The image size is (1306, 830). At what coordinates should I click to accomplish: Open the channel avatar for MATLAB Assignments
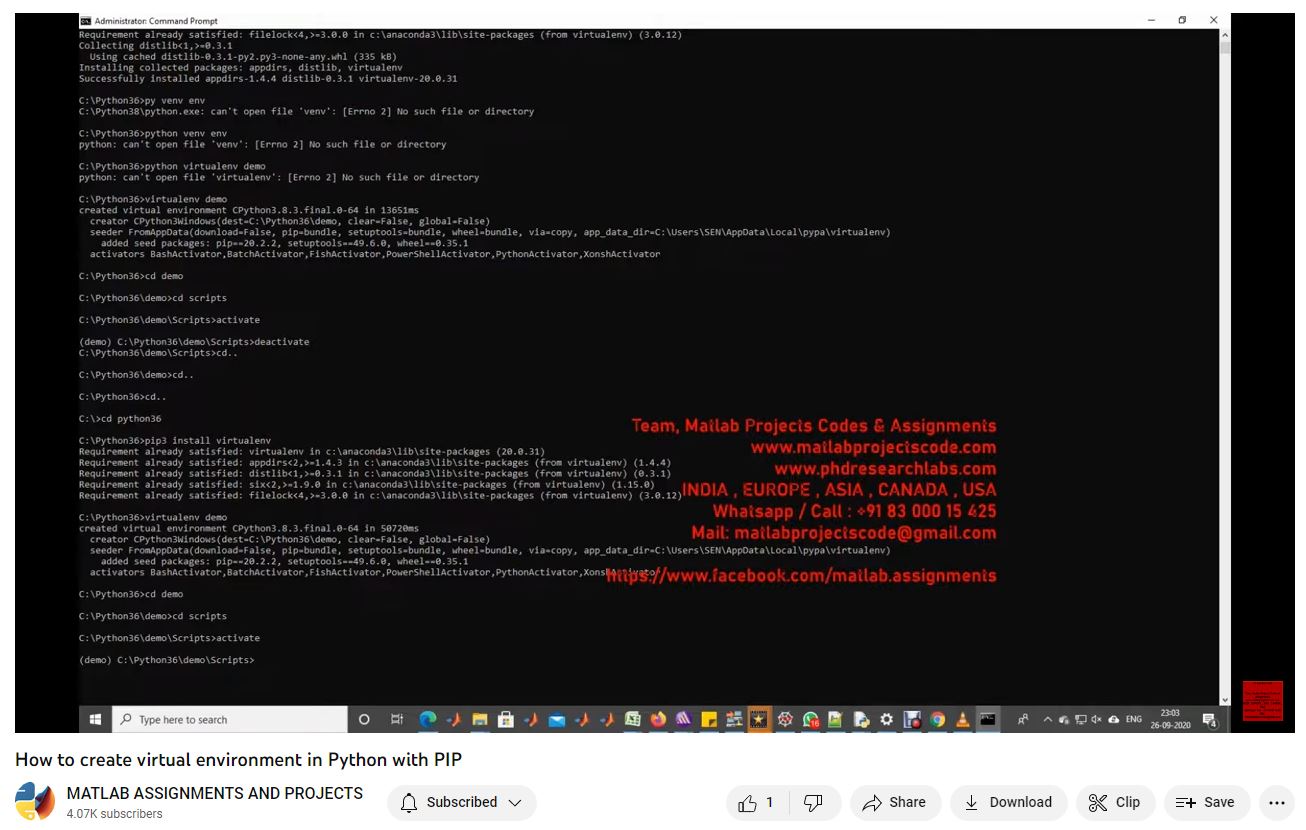35,802
